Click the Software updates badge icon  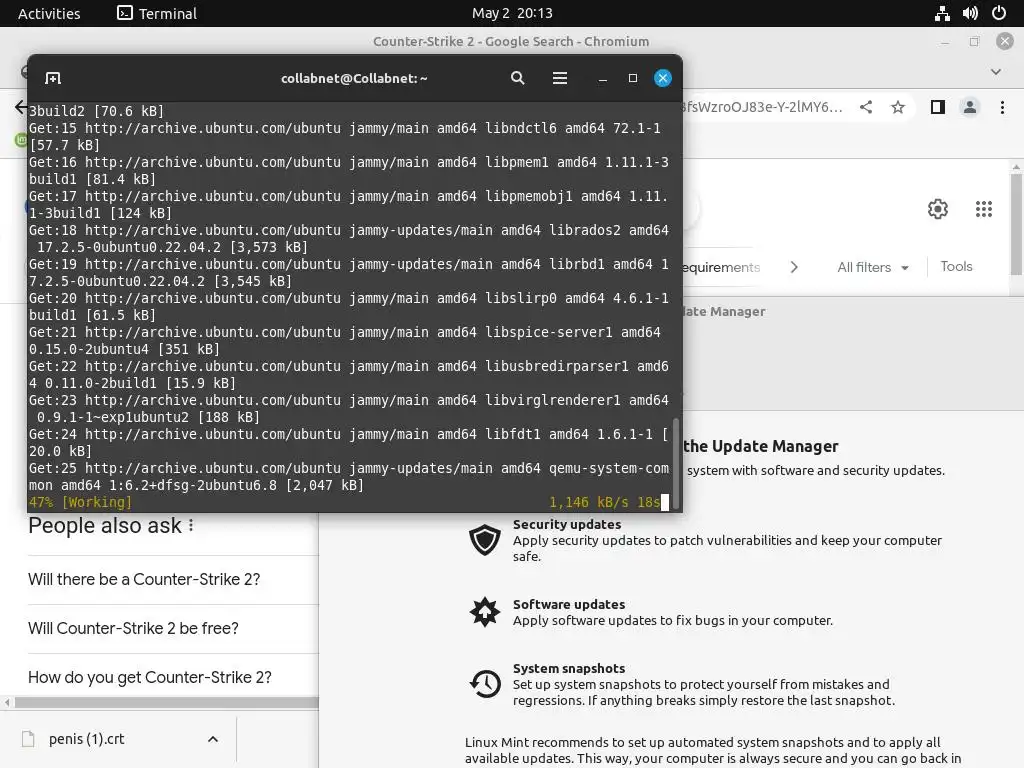[485, 612]
